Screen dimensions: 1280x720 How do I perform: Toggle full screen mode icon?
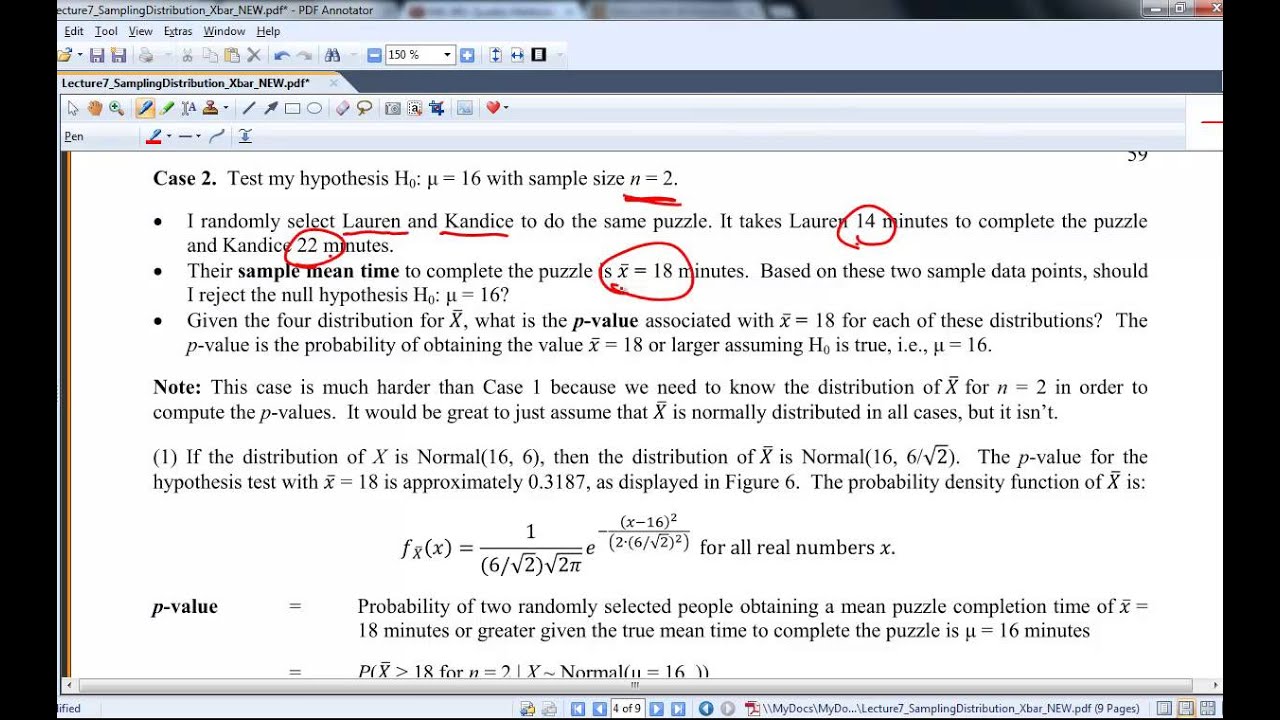tap(539, 55)
